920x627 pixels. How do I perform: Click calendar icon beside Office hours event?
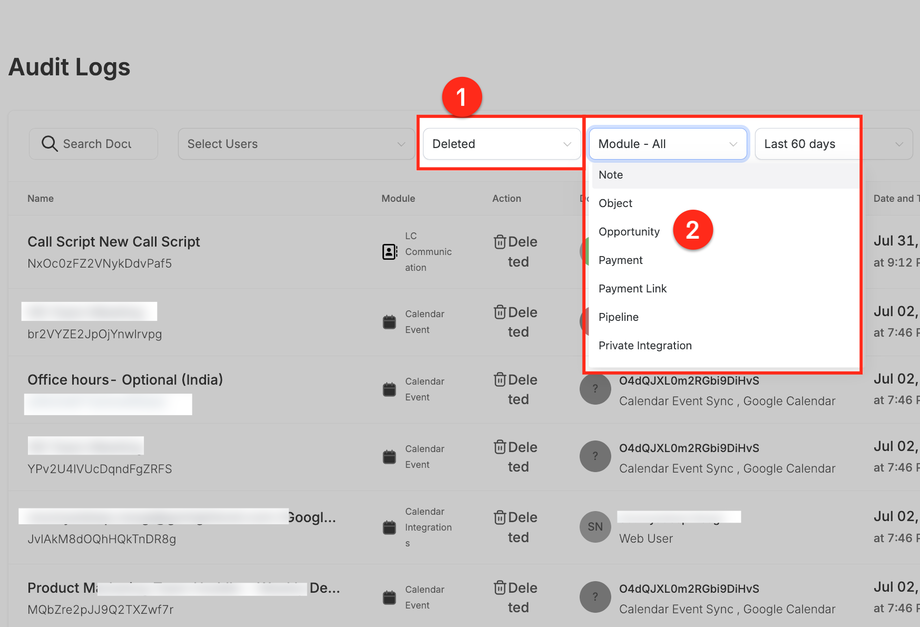[x=390, y=389]
